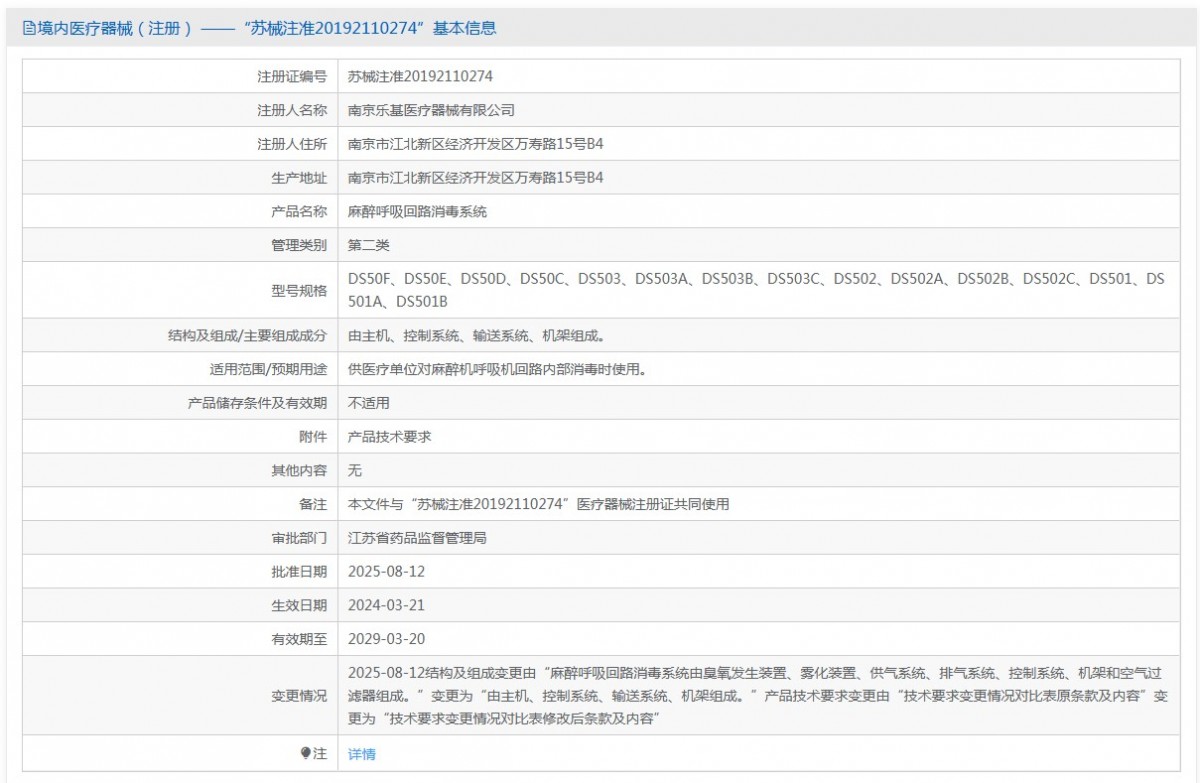Open the 详情 link in the last row
Image resolution: width=1200 pixels, height=783 pixels.
coord(362,754)
